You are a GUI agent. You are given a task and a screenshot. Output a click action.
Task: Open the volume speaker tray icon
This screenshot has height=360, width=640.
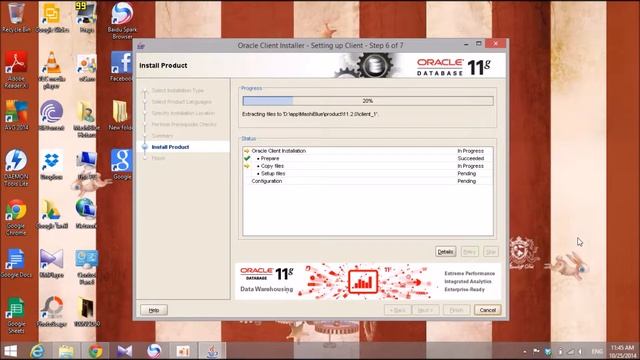580,351
